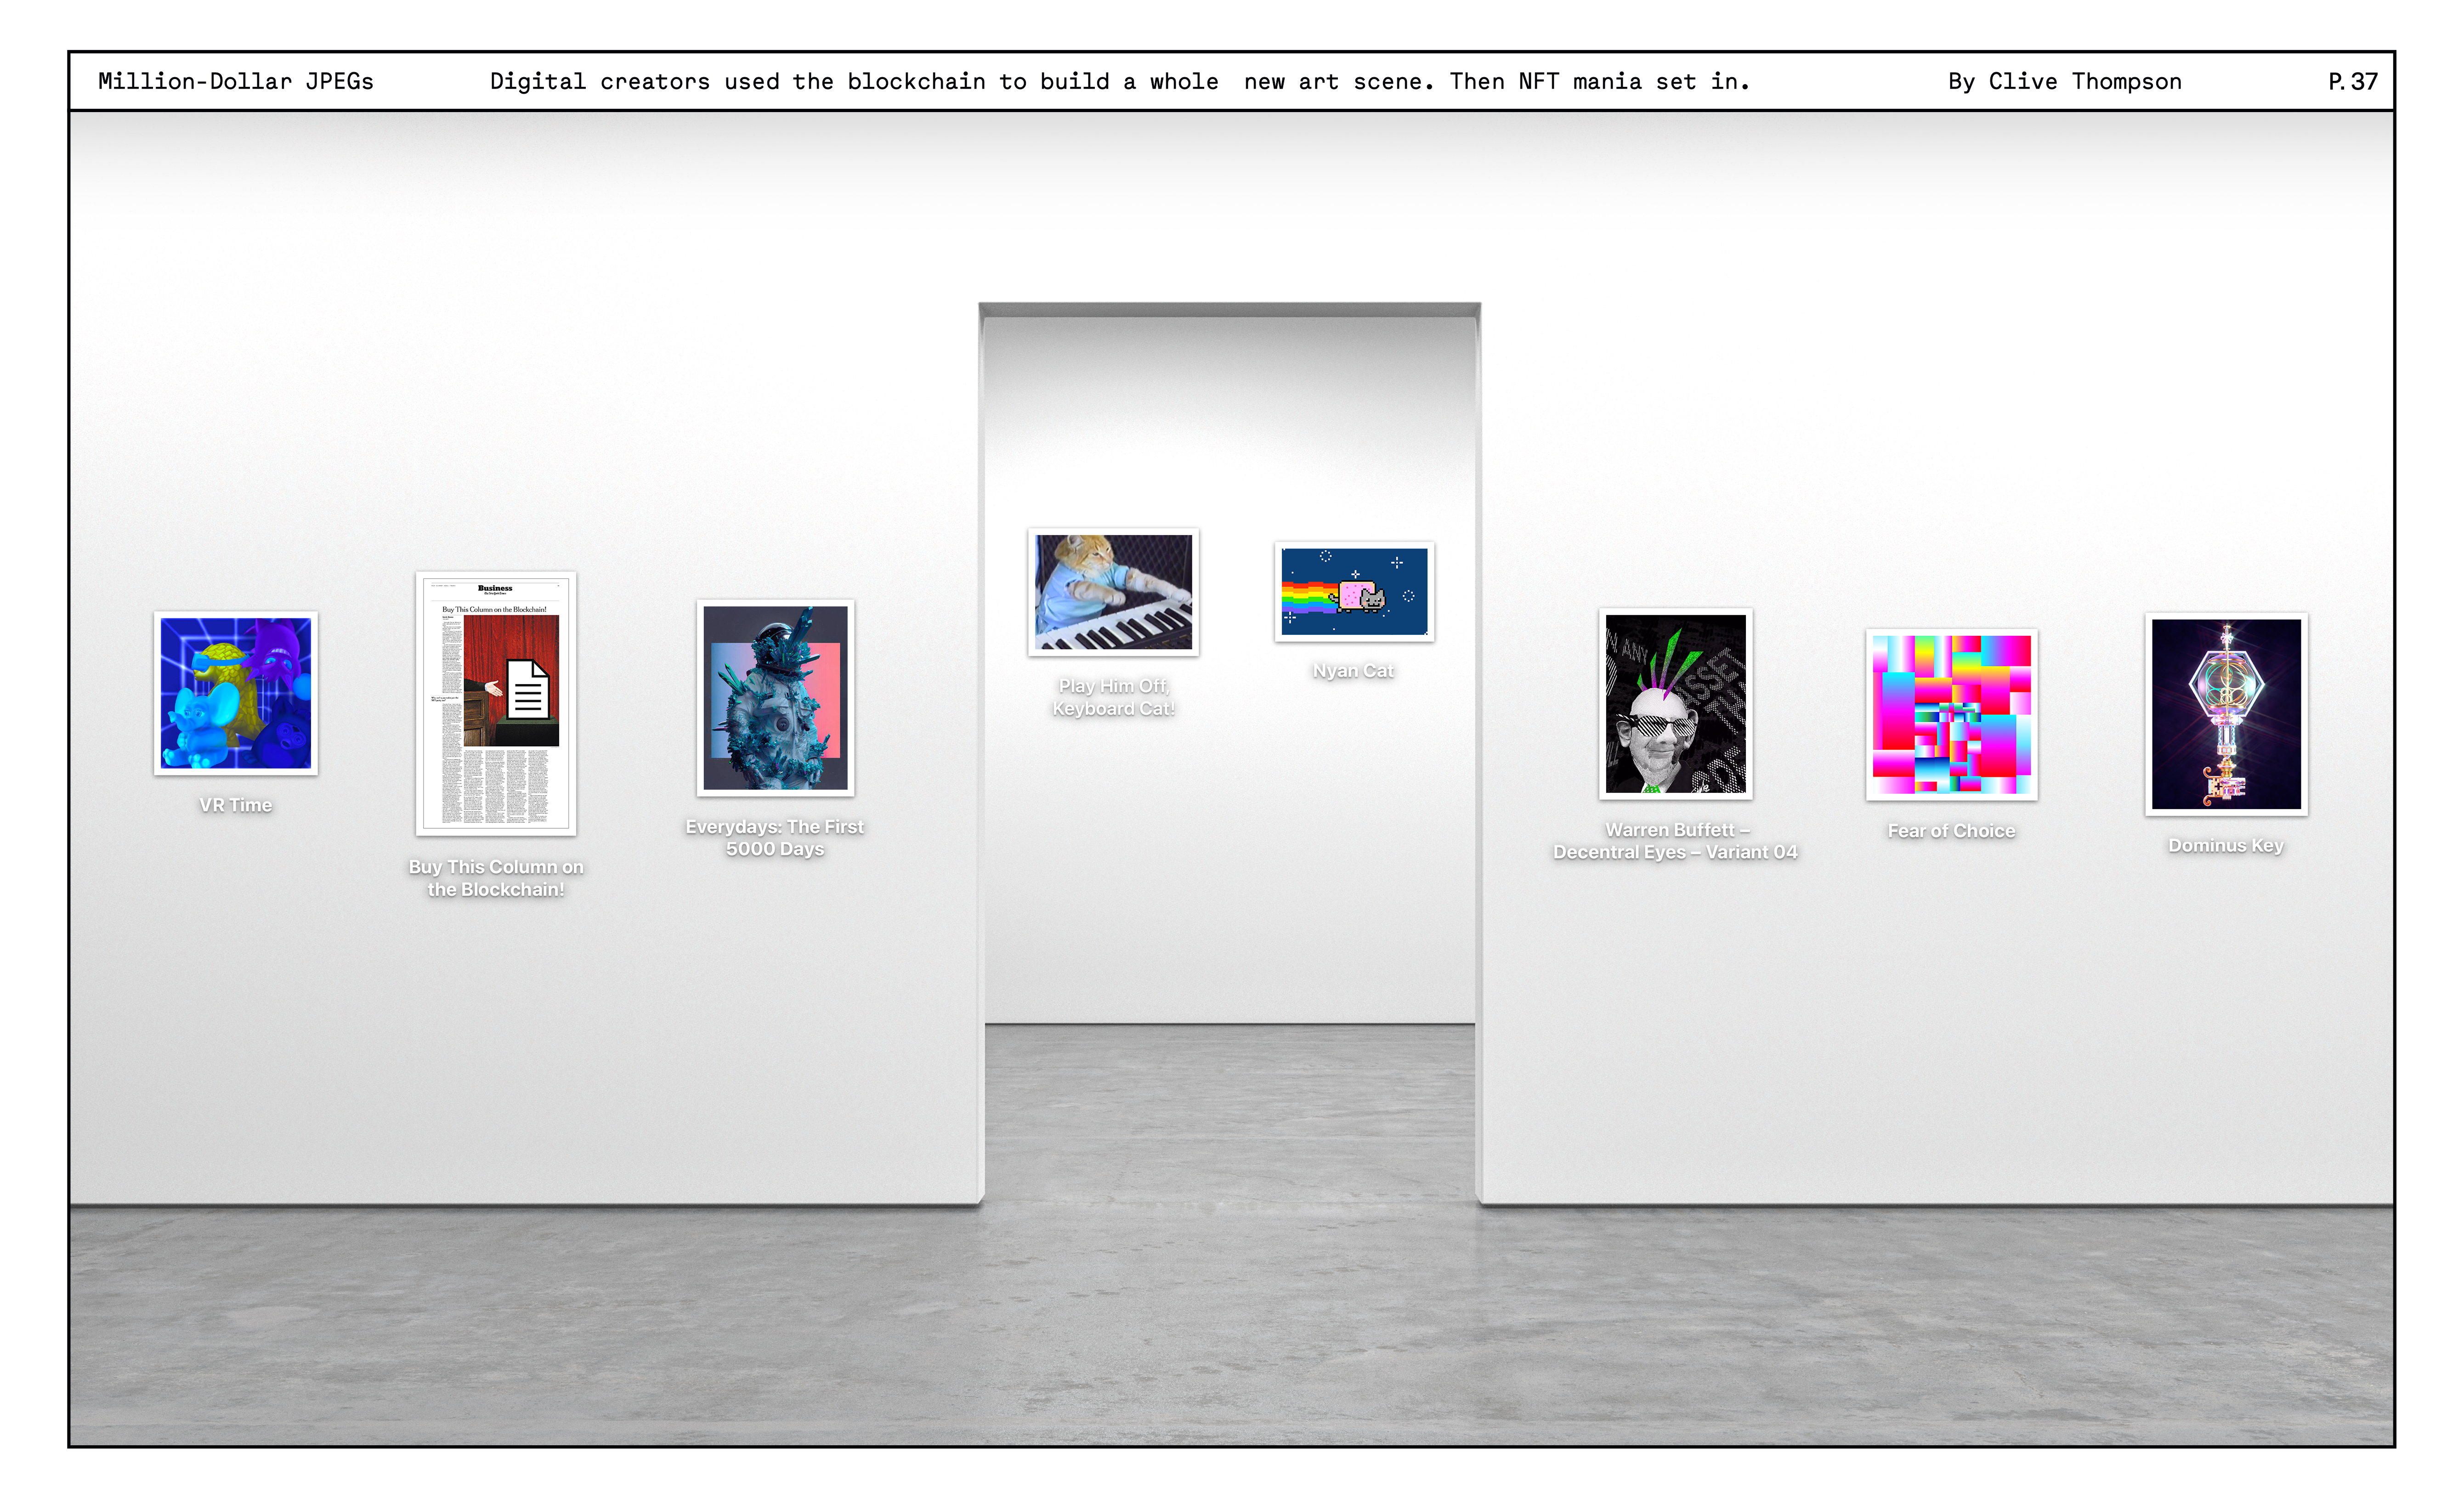This screenshot has height=1499, width=2464.
Task: Open the VR Time artwork thumbnail
Action: pos(236,693)
